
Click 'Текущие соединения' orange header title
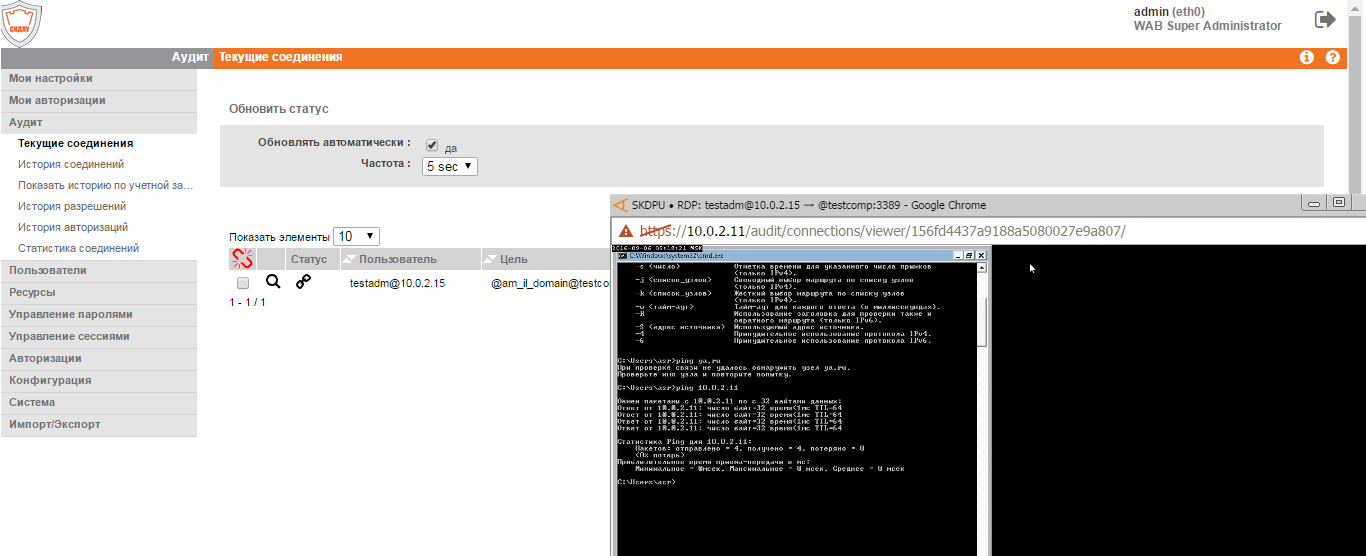point(281,57)
